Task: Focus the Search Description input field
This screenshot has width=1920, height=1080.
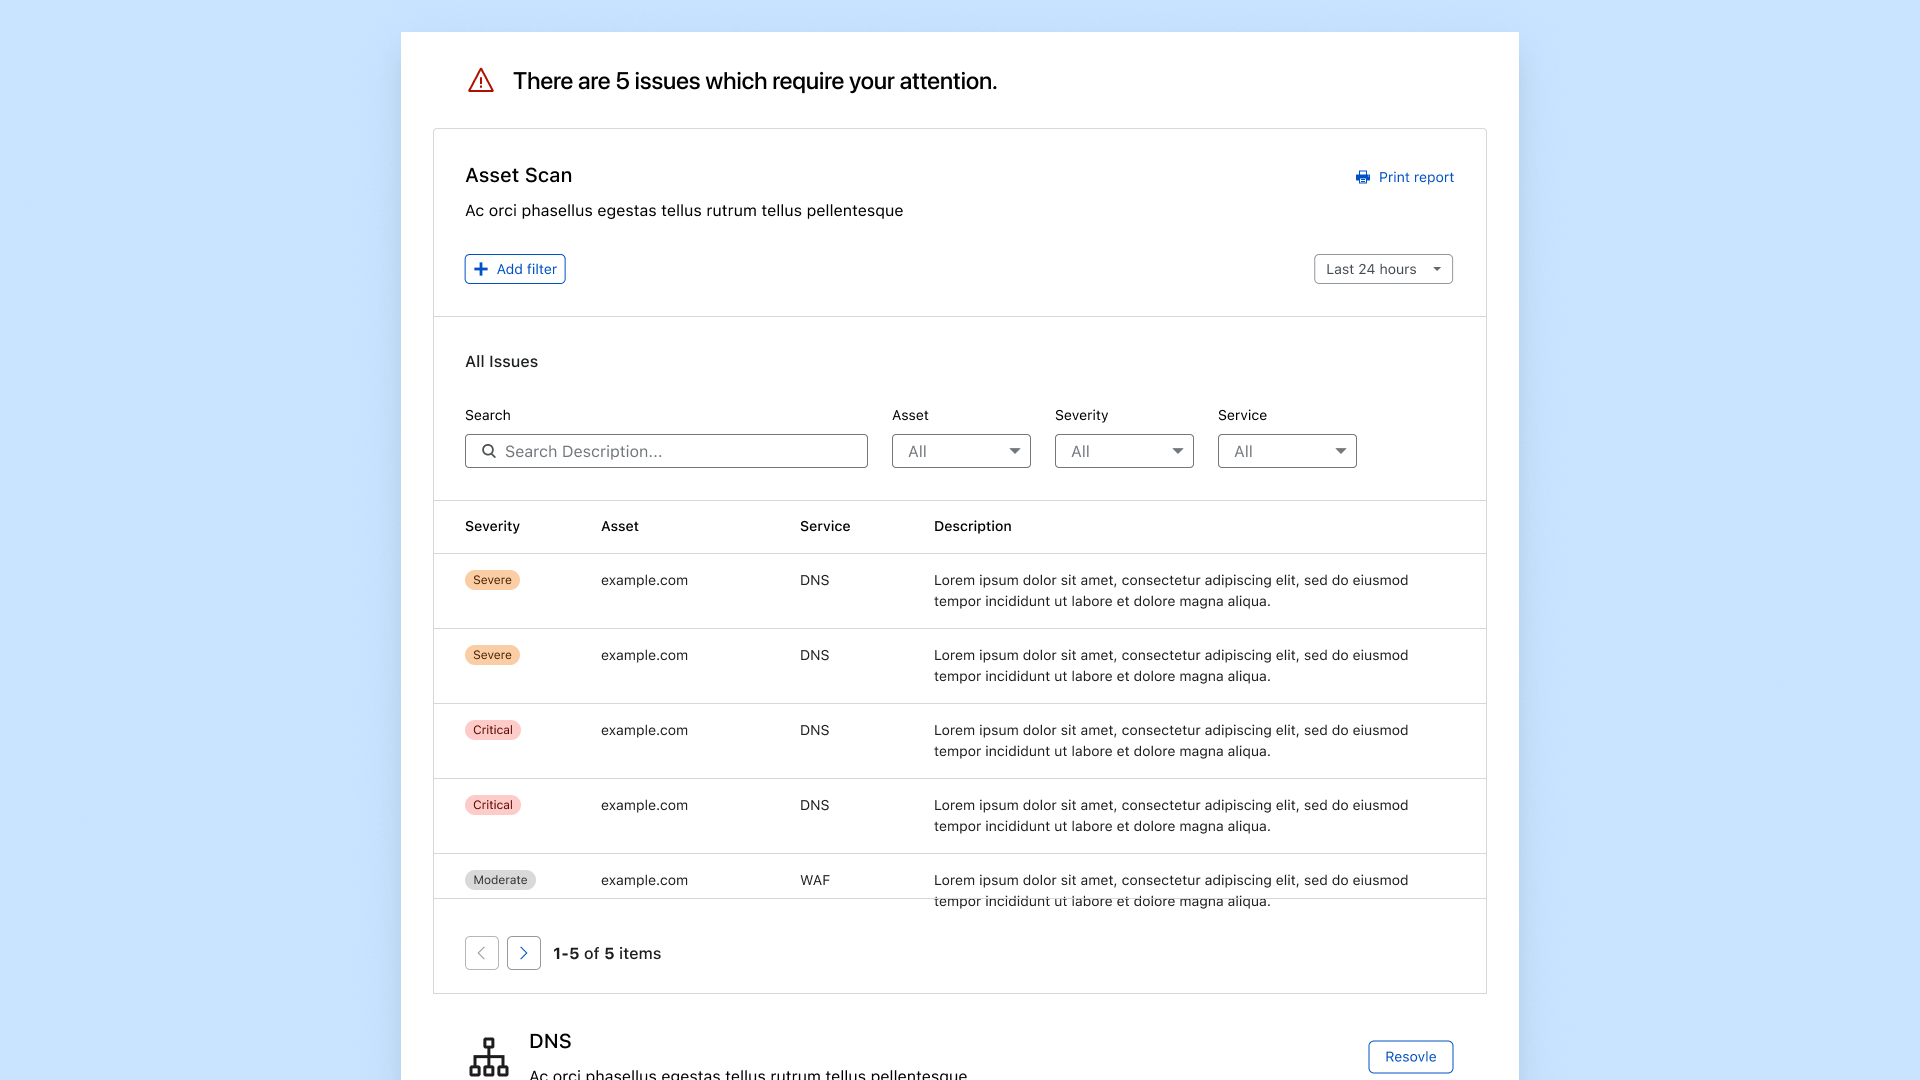Action: (x=680, y=451)
